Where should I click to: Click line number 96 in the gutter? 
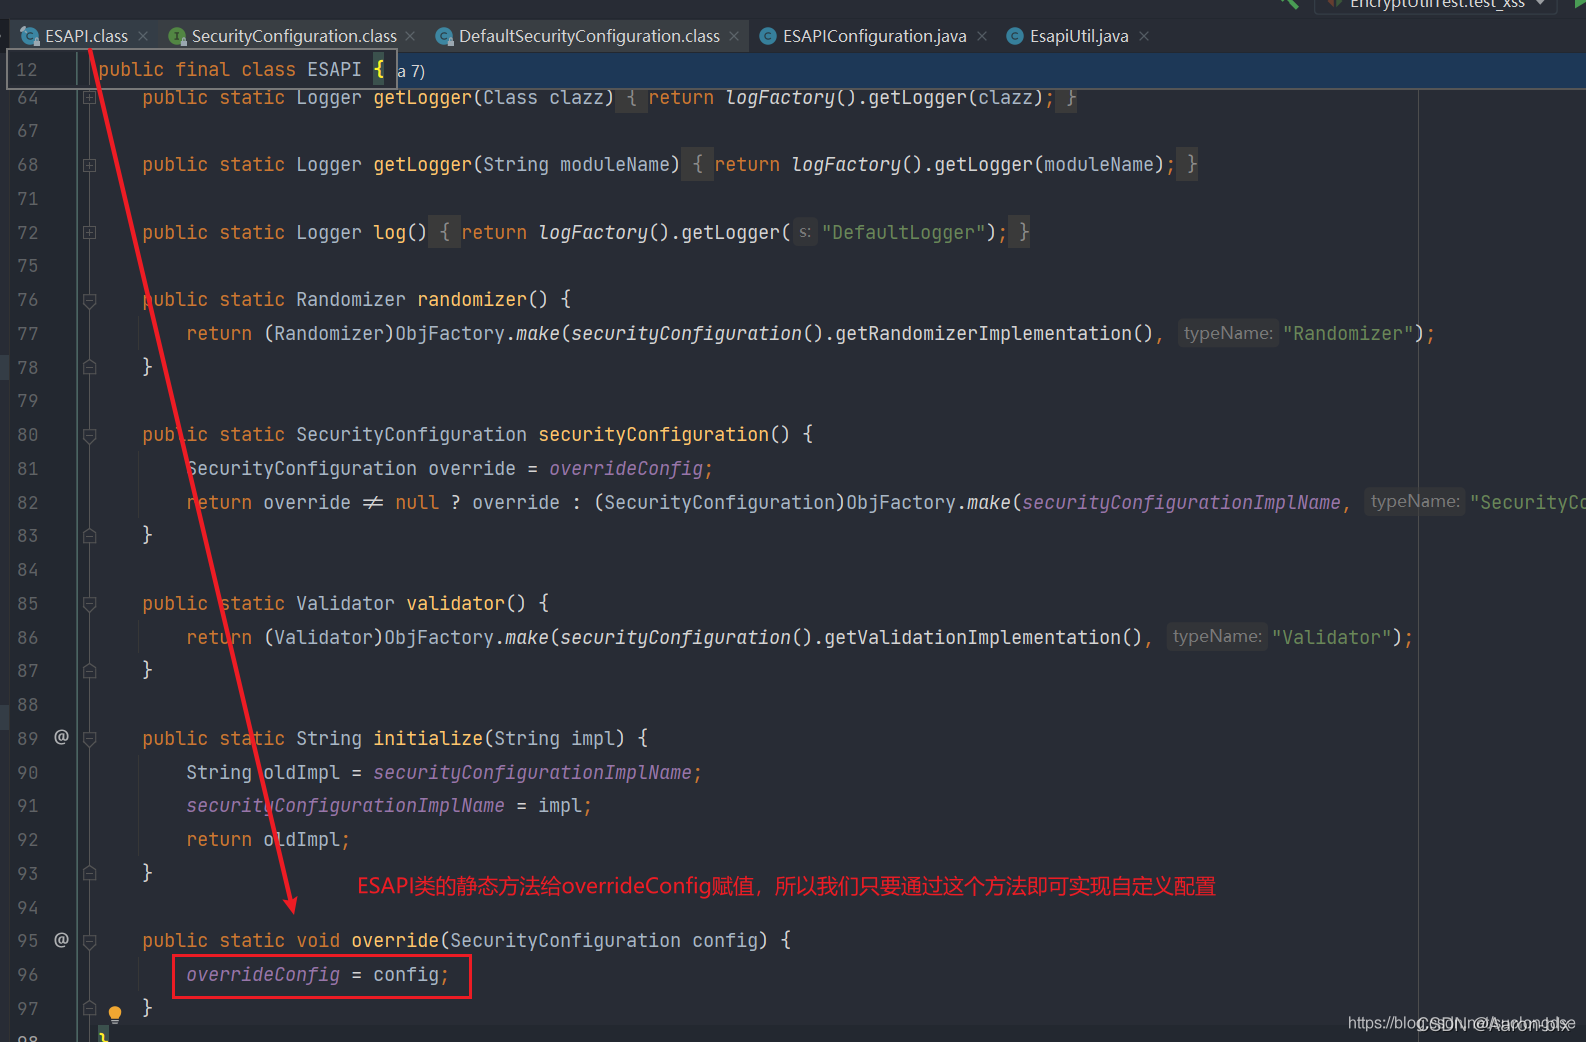tap(28, 974)
